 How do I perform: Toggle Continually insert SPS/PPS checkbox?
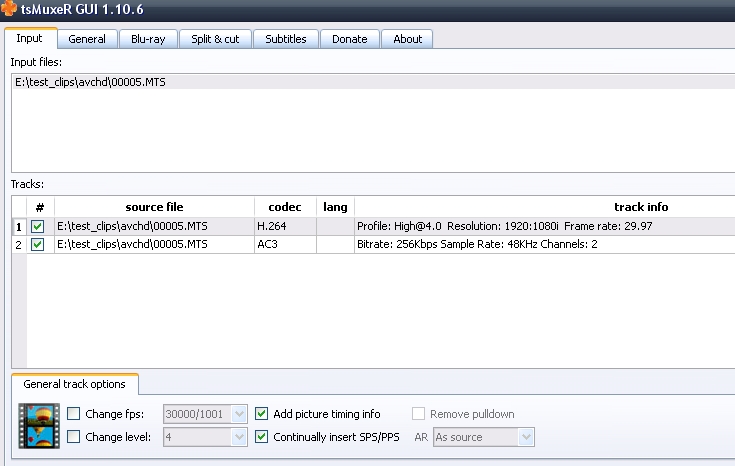click(x=262, y=436)
